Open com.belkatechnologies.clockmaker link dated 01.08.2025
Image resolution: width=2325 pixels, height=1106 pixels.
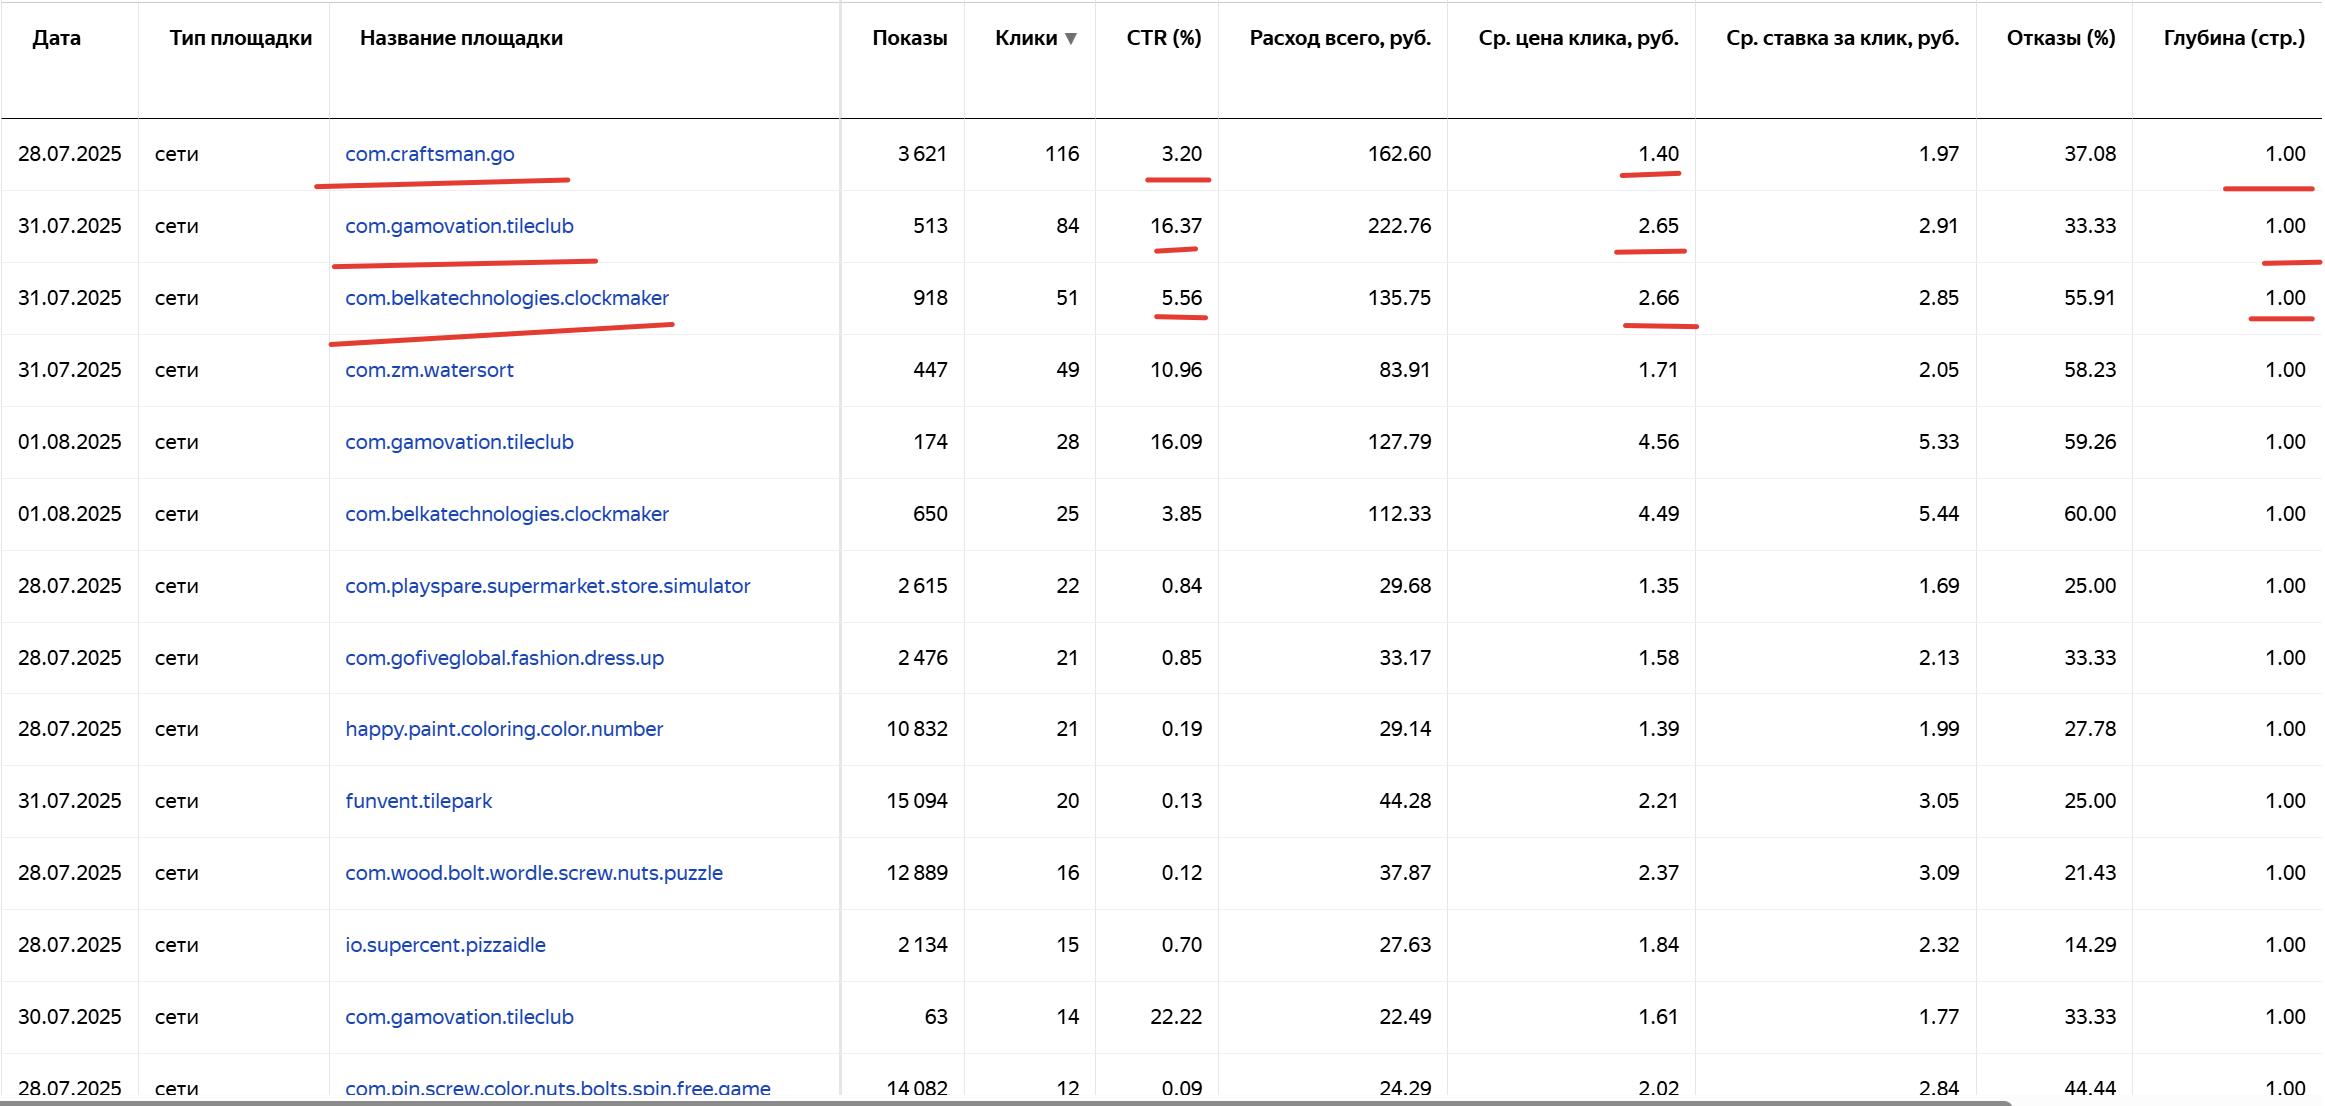pyautogui.click(x=506, y=514)
